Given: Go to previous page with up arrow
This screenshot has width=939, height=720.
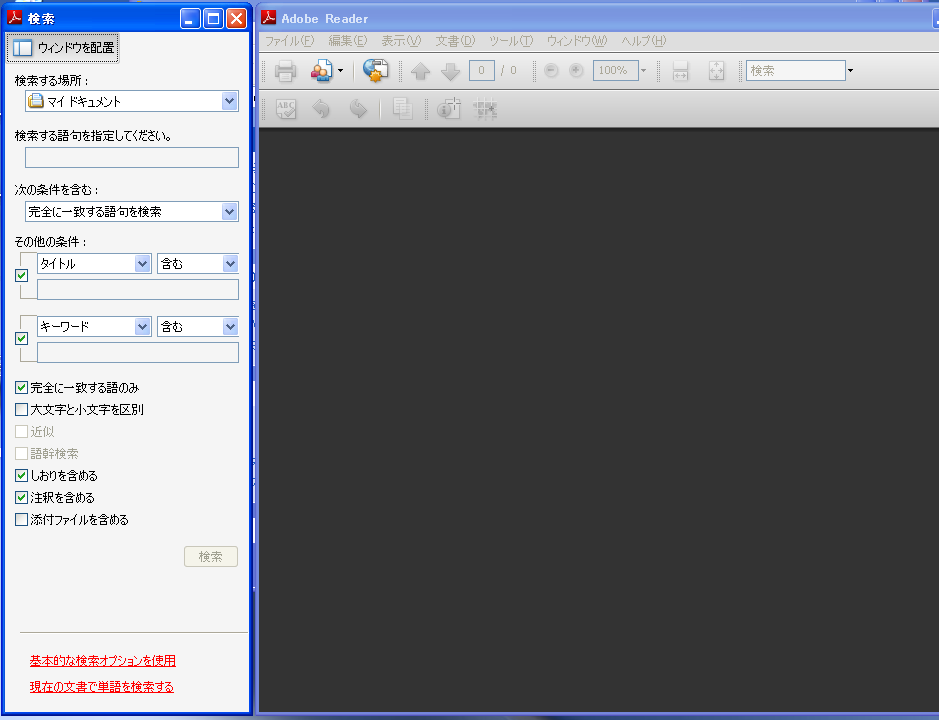Looking at the screenshot, I should coord(420,71).
